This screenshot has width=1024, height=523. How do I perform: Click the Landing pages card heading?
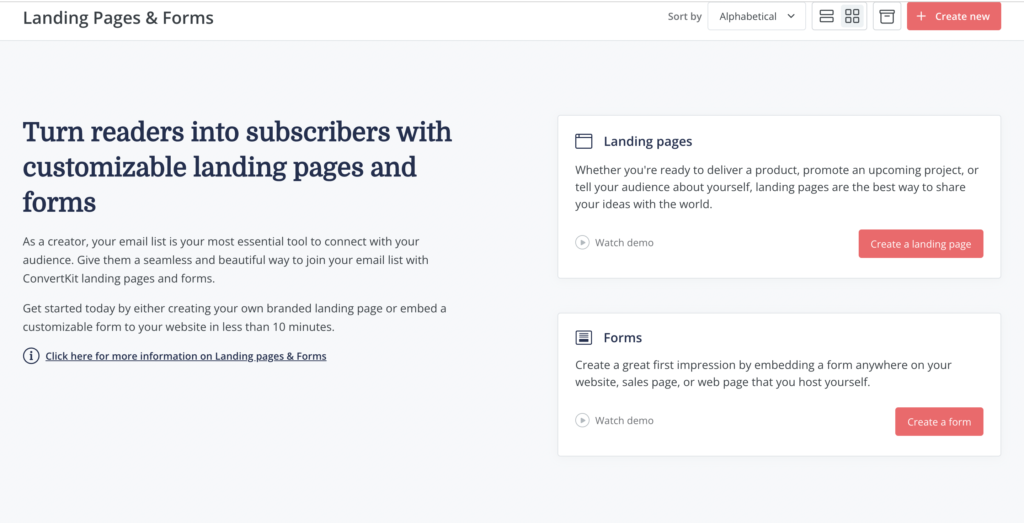pyautogui.click(x=647, y=142)
